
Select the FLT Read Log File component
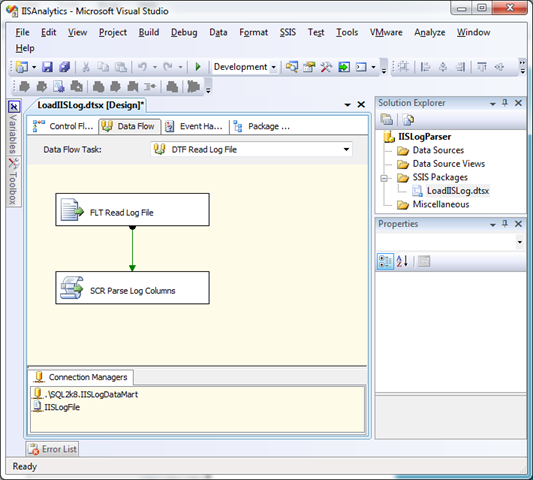click(x=133, y=210)
